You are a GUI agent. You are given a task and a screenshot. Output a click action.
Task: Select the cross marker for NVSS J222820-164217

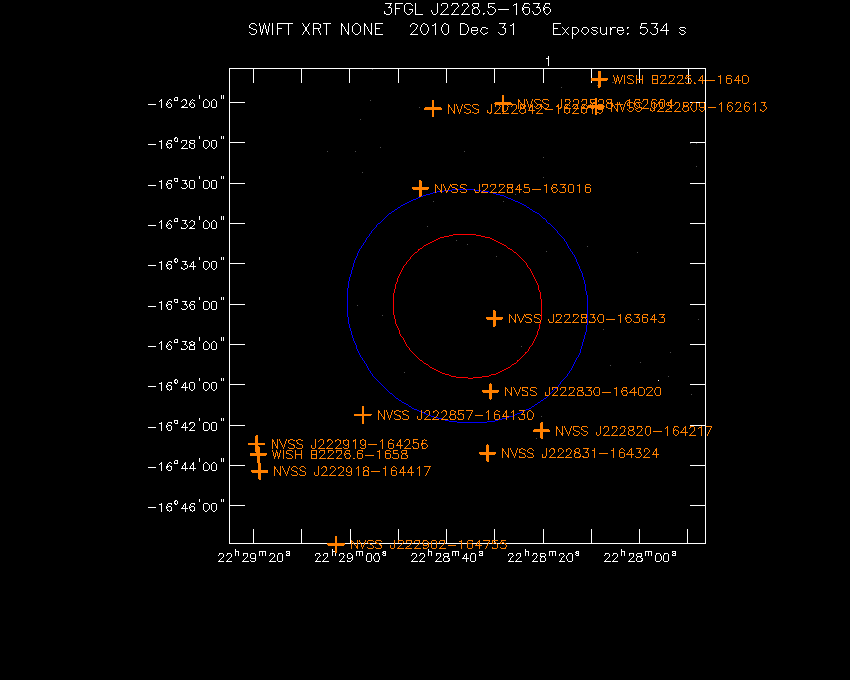[x=541, y=431]
